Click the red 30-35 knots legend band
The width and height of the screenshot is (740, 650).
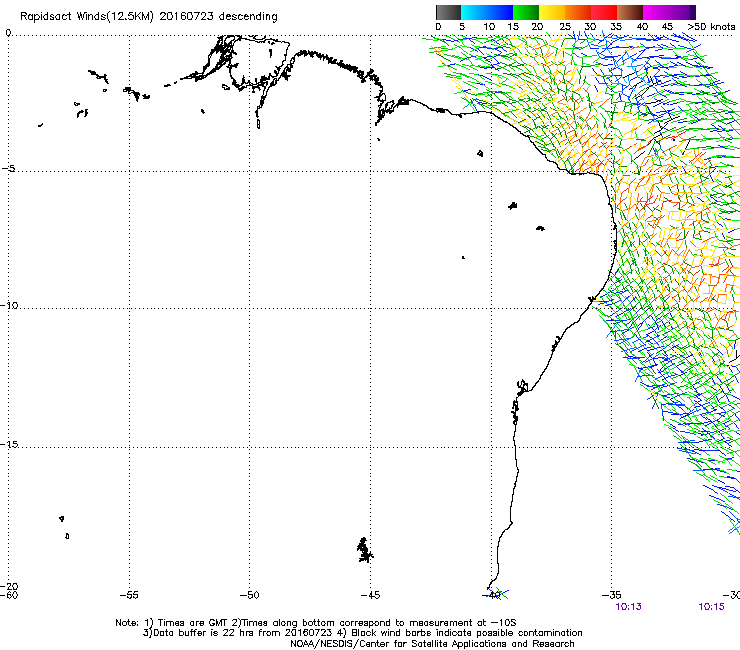604,12
